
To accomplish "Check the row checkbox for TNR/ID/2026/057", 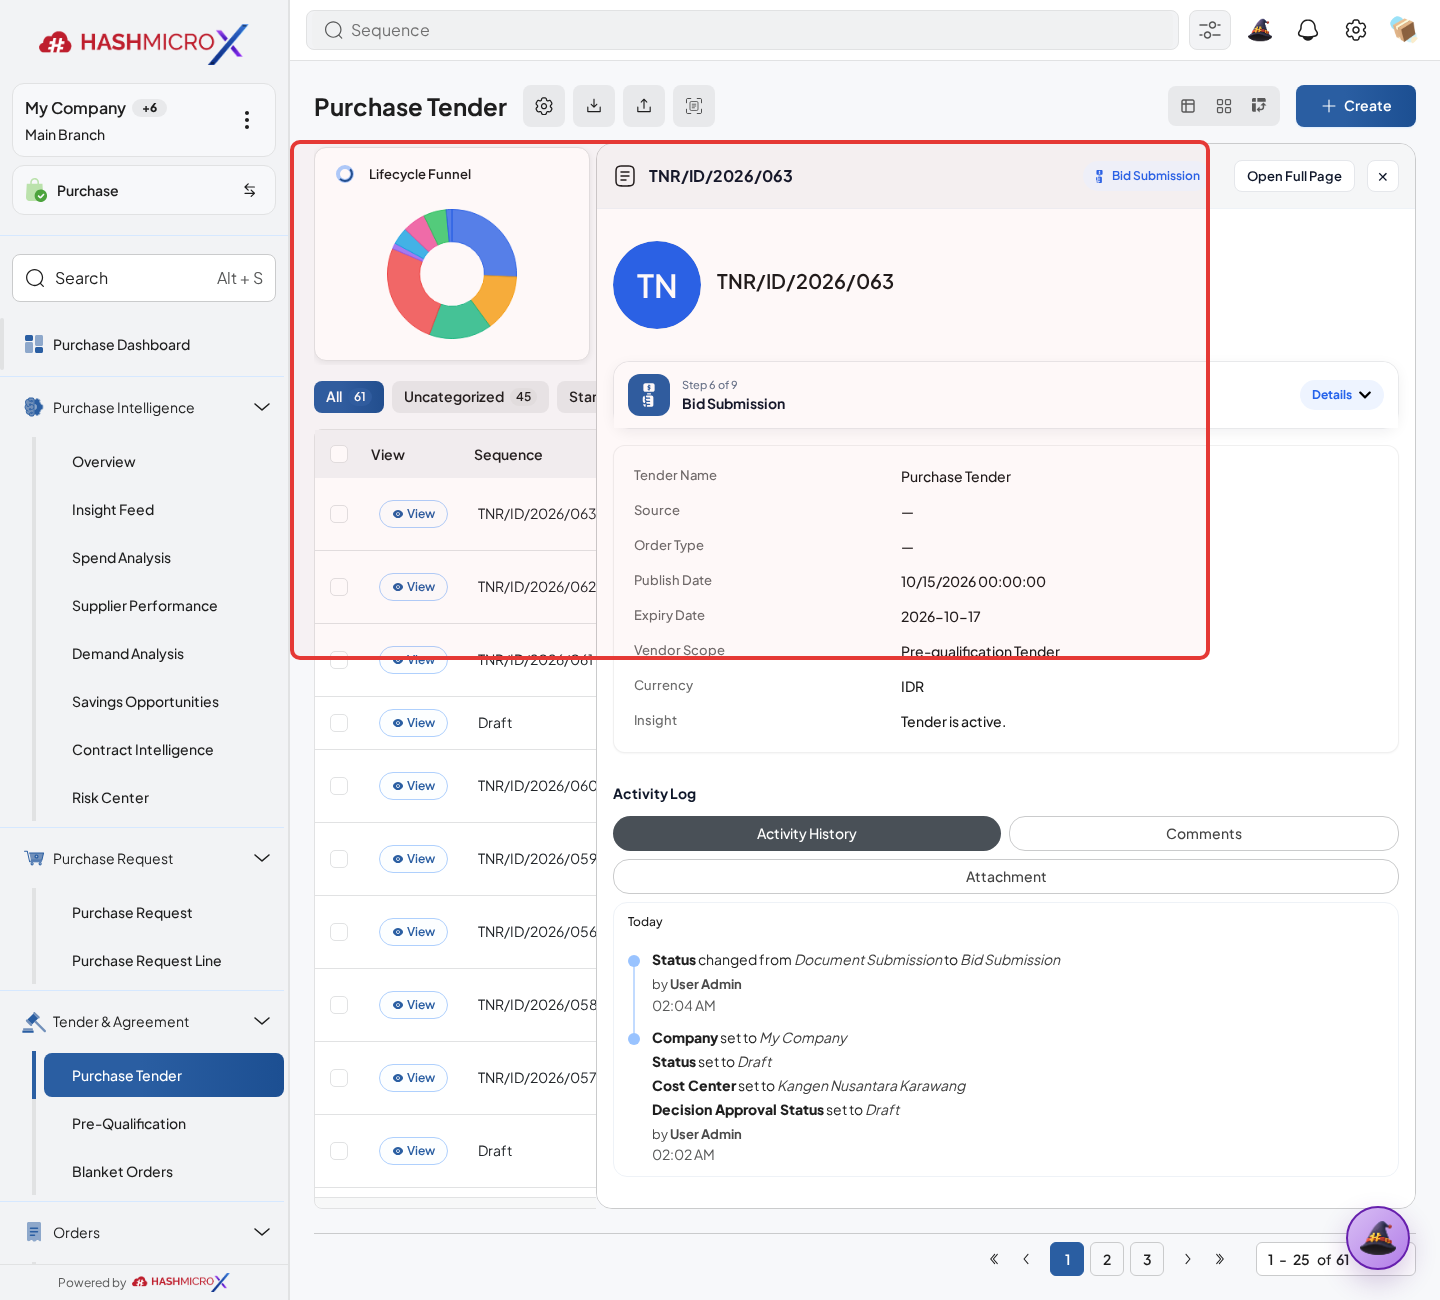I will point(339,1078).
